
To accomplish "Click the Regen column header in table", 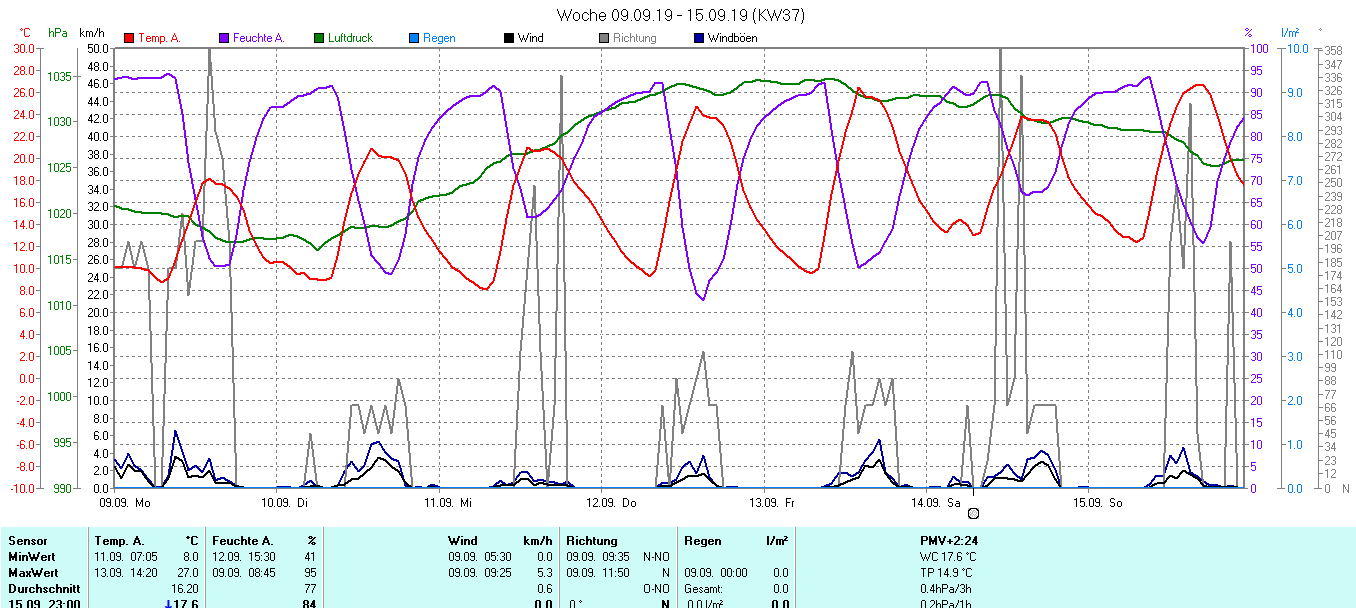I will (704, 541).
